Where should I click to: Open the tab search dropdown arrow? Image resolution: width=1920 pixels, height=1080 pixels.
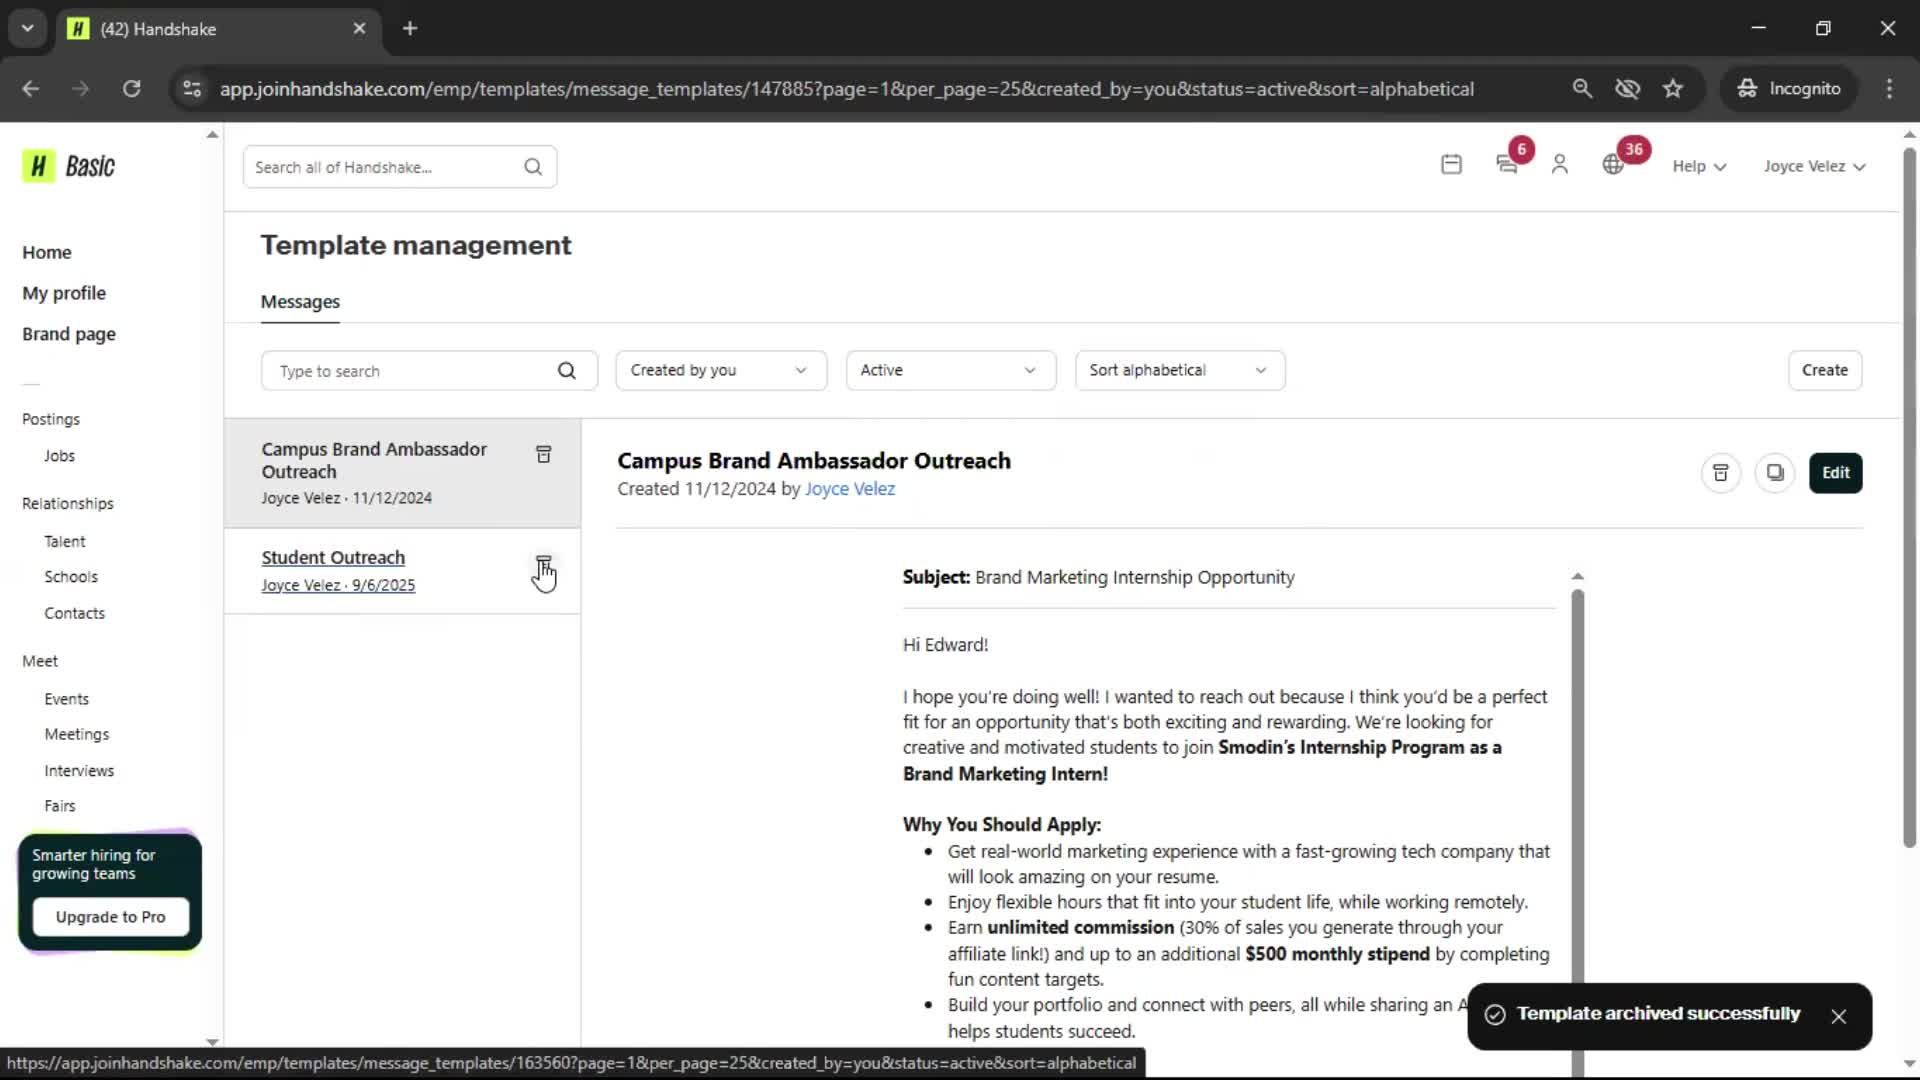click(27, 29)
